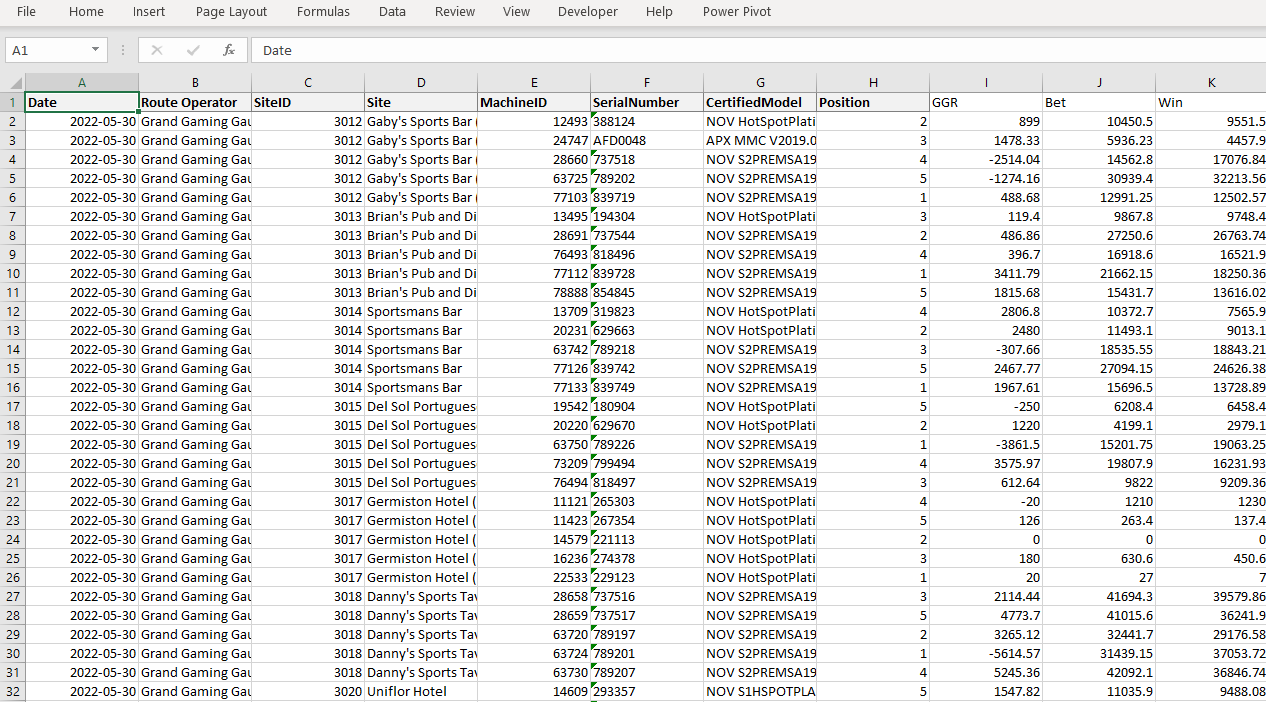
Task: Switch to the Insert tab
Action: tap(149, 12)
